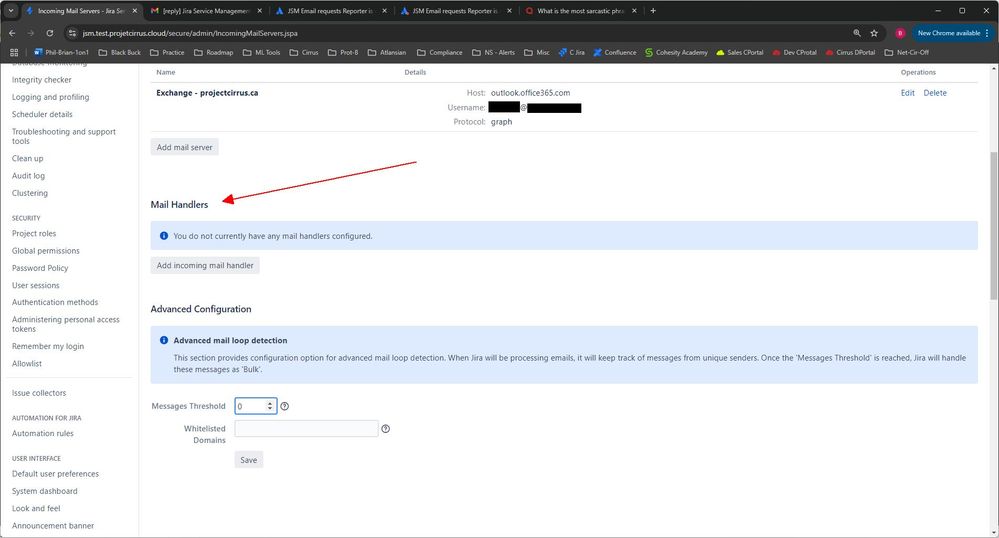
Task: Open Project roles under Security
Action: tap(34, 233)
